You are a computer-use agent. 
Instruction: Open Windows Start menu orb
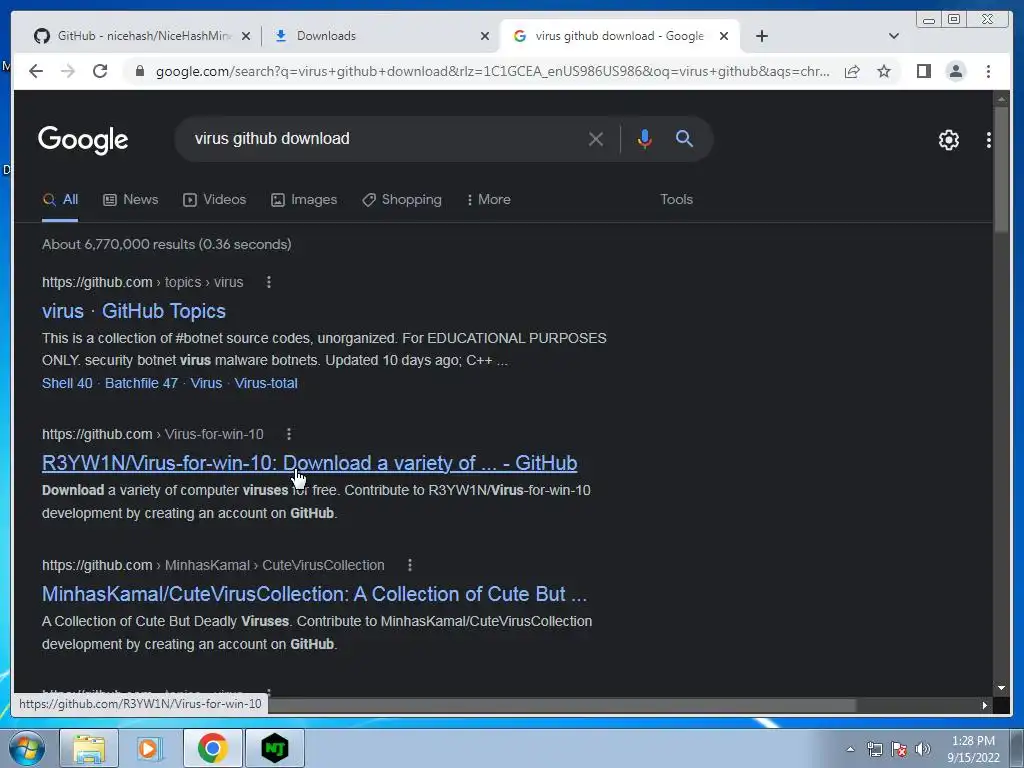[27, 748]
